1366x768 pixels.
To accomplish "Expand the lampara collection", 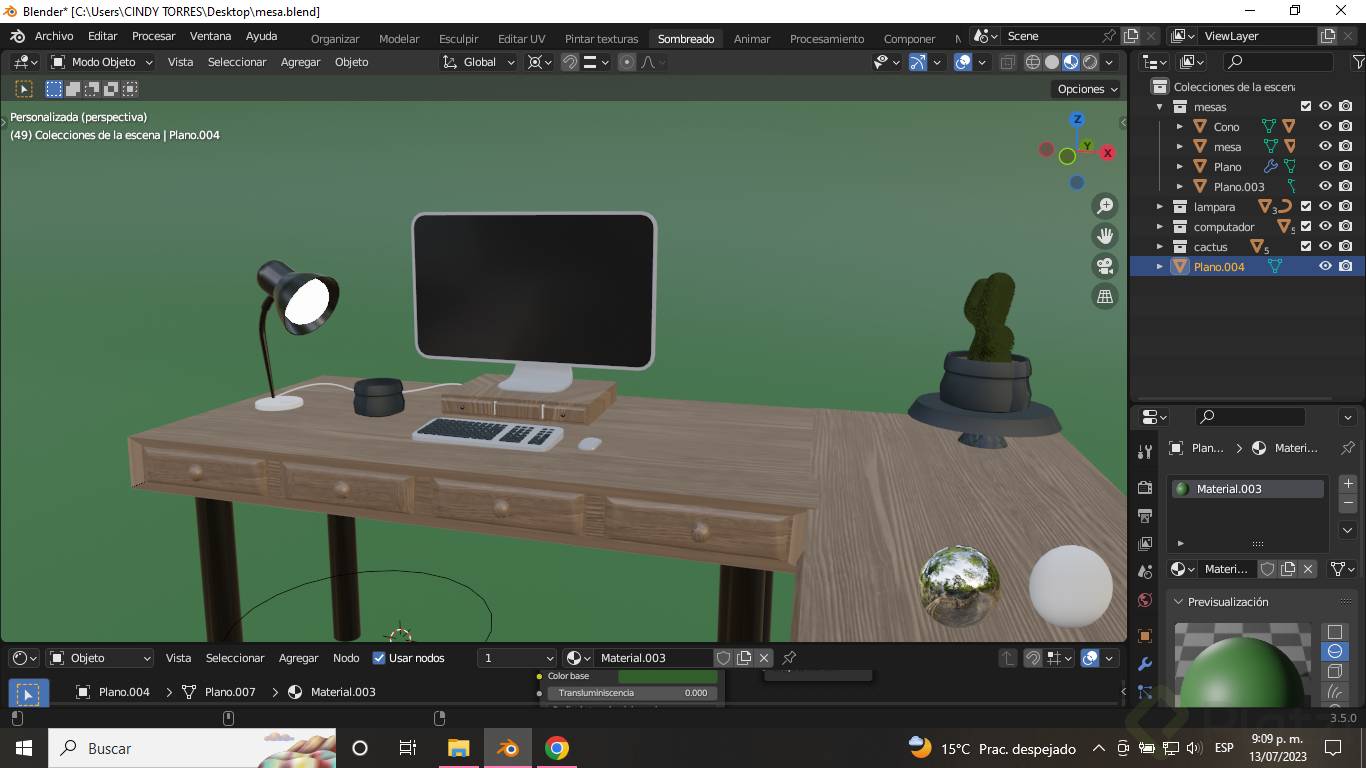I will point(1160,206).
